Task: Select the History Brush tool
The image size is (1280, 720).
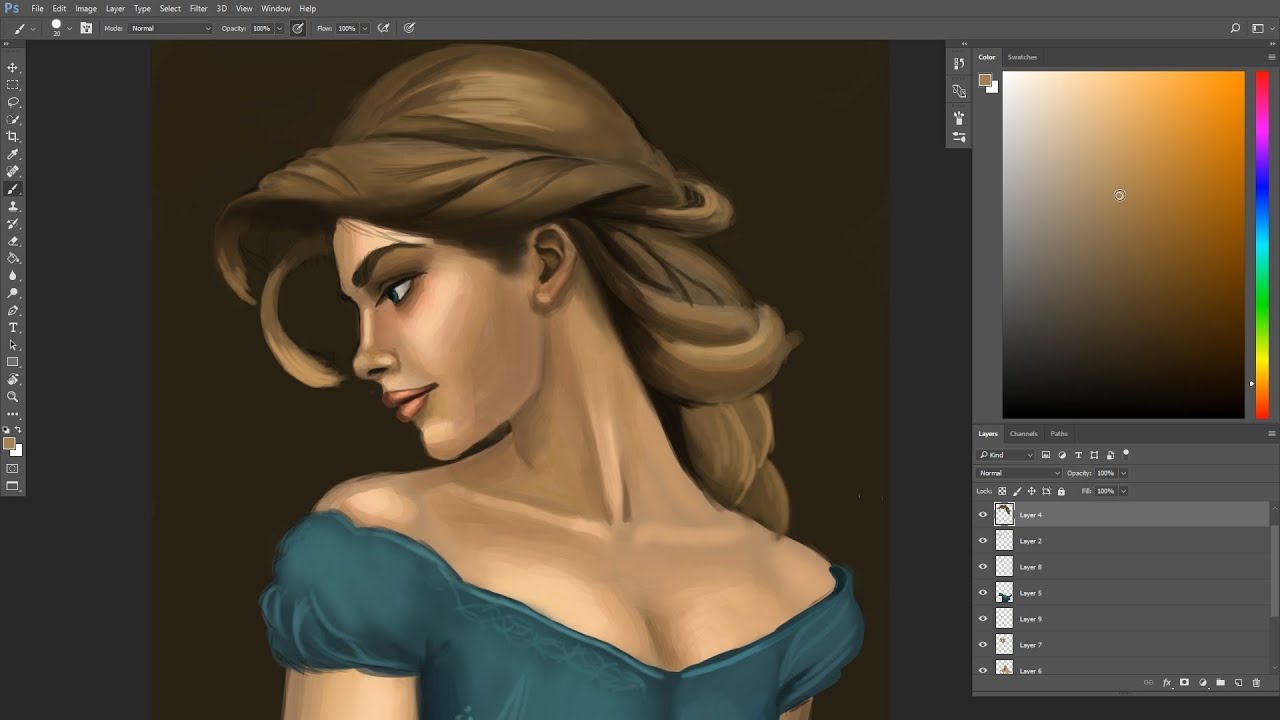Action: (x=13, y=224)
